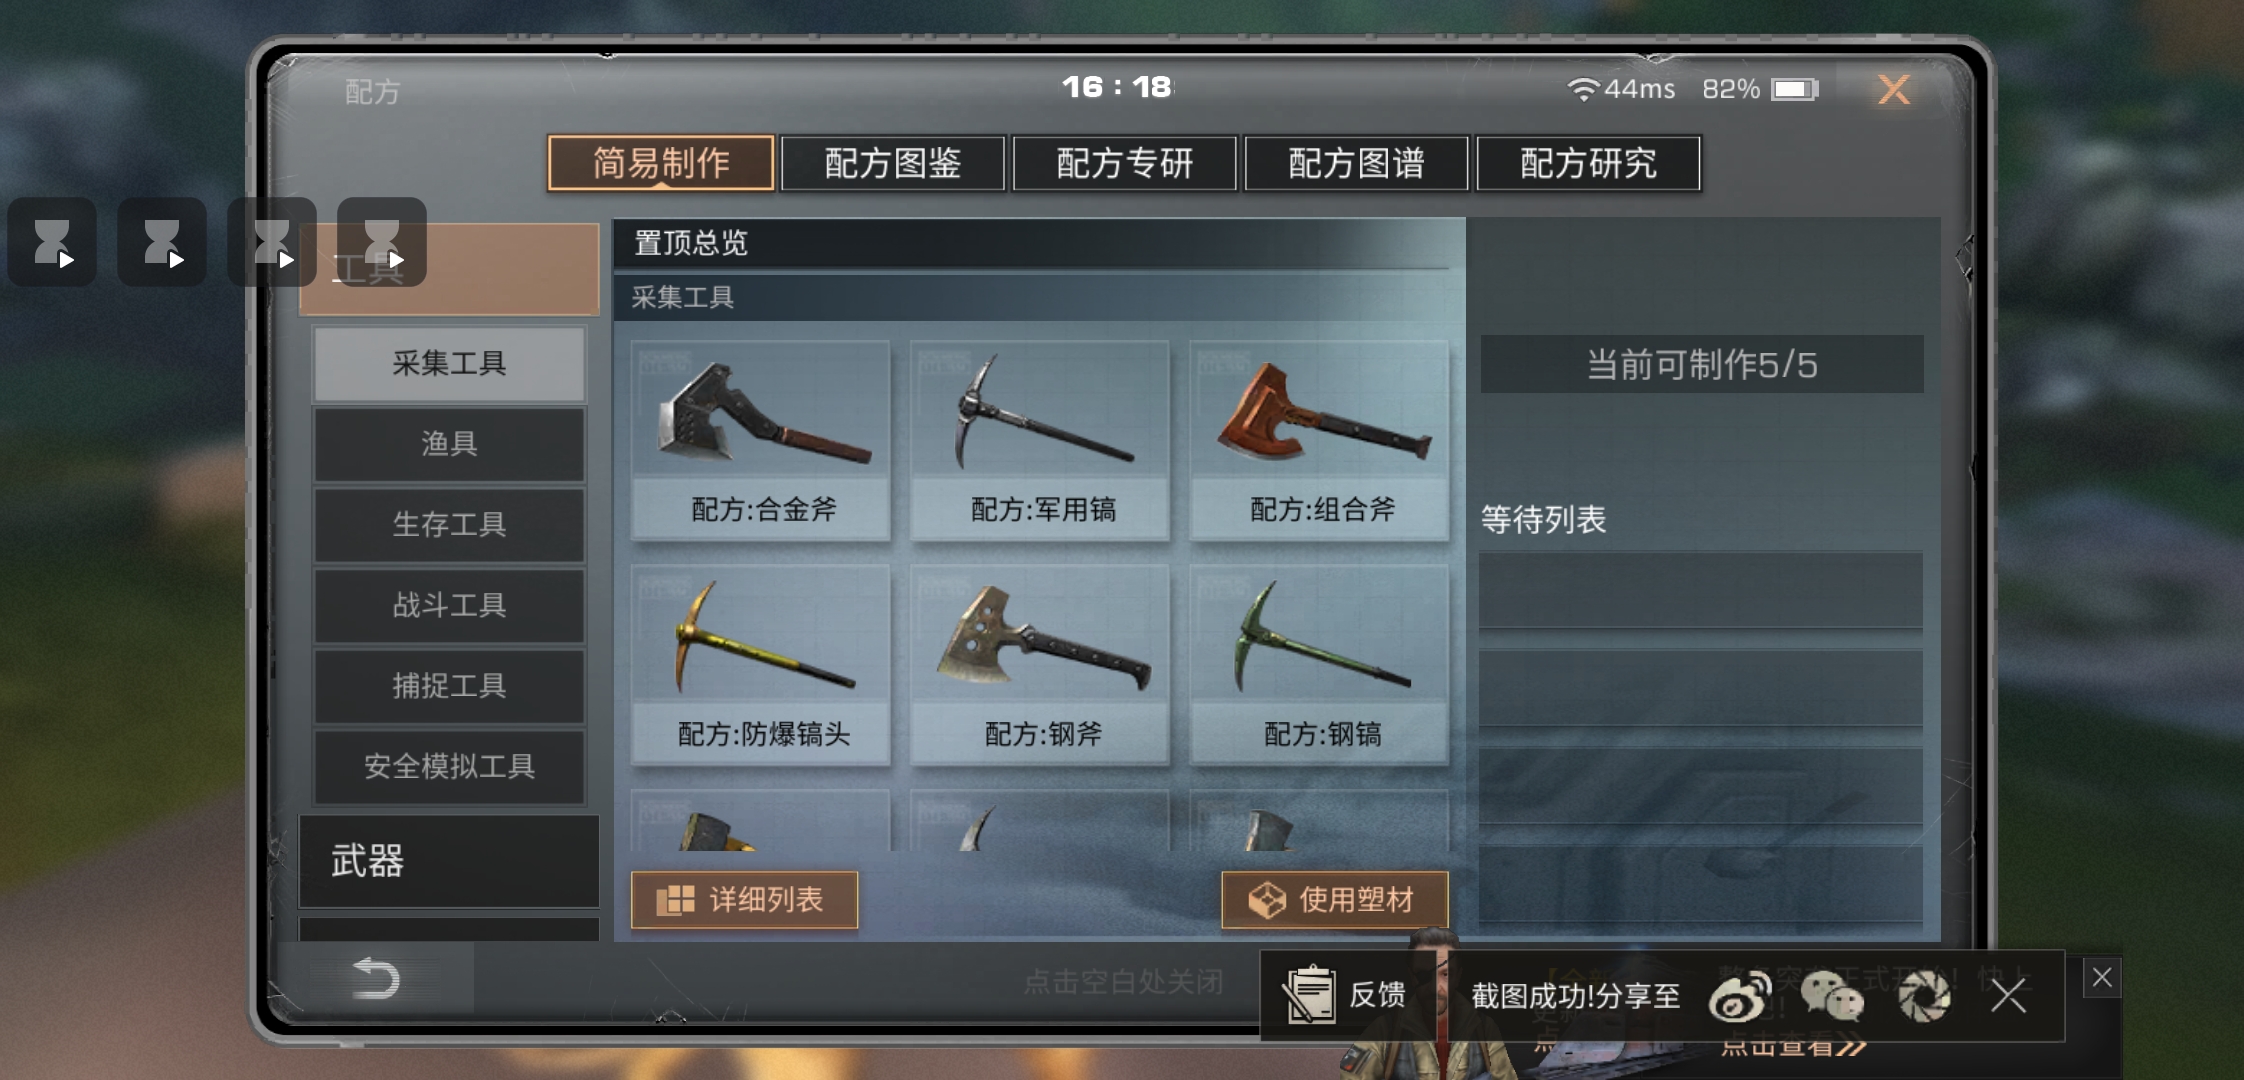Open the 反馈 feedback clipboard icon
2244x1080 pixels.
click(x=1310, y=994)
